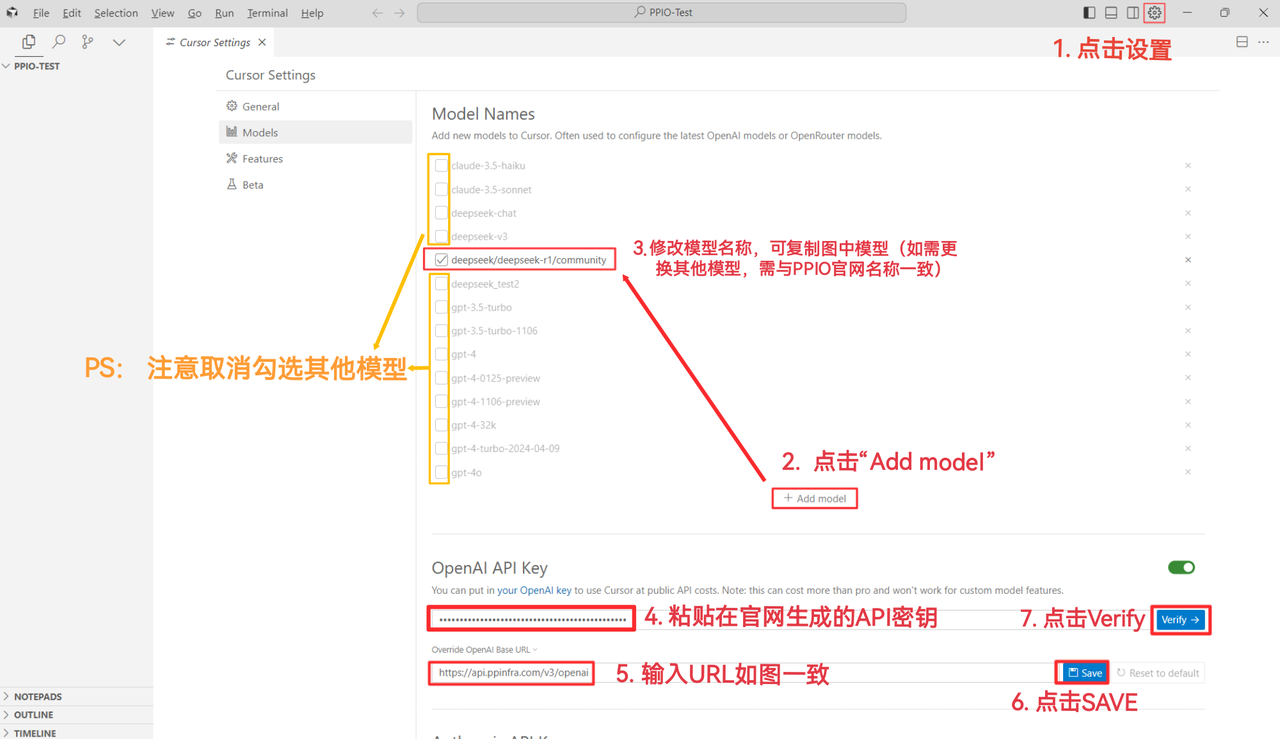The width and height of the screenshot is (1280, 739).
Task: Toggle the bottom panel layout icon
Action: (1111, 13)
